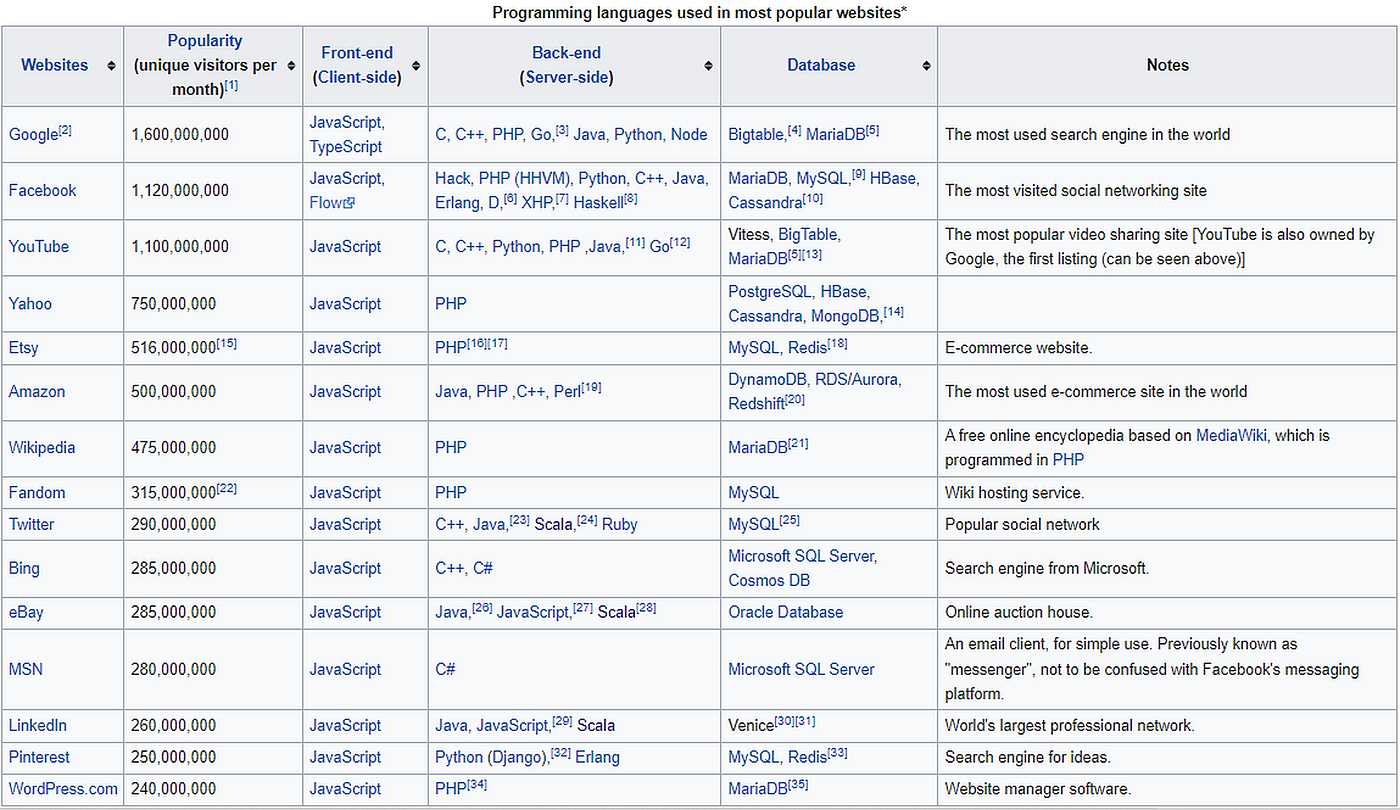Open external Flow link in Facebook row
The image size is (1400, 810).
point(332,203)
